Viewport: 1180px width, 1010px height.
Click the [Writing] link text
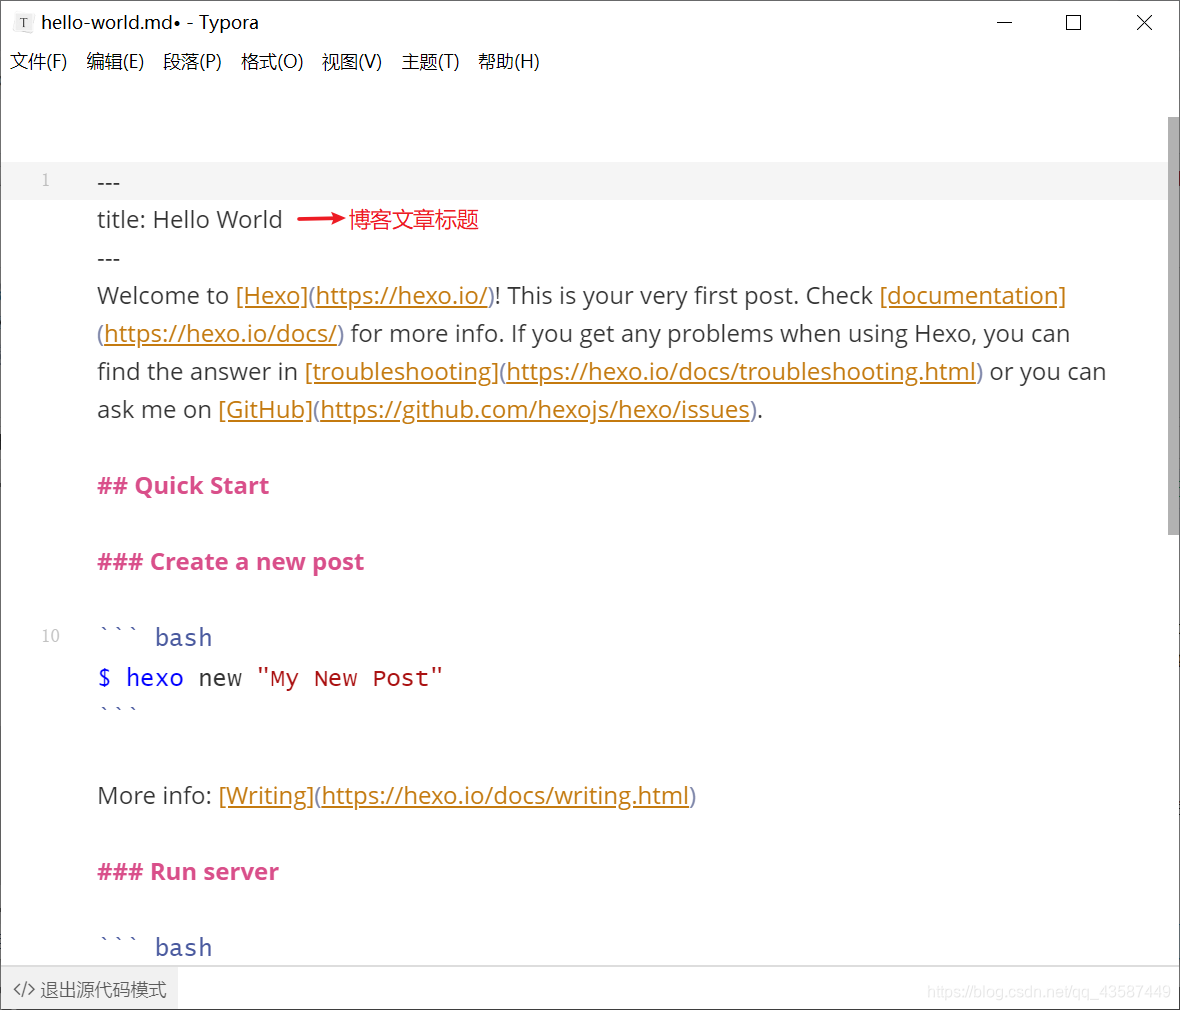coord(266,796)
